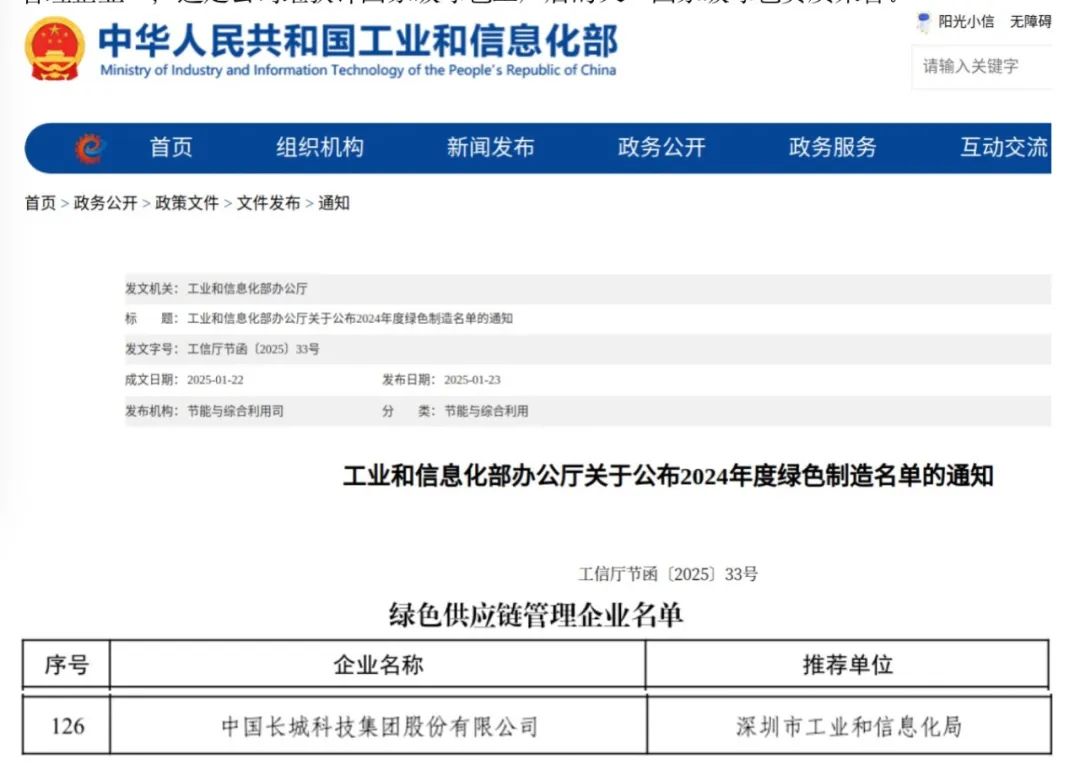Open the 互动交流 navigation item
This screenshot has width=1080, height=781.
(x=1004, y=147)
